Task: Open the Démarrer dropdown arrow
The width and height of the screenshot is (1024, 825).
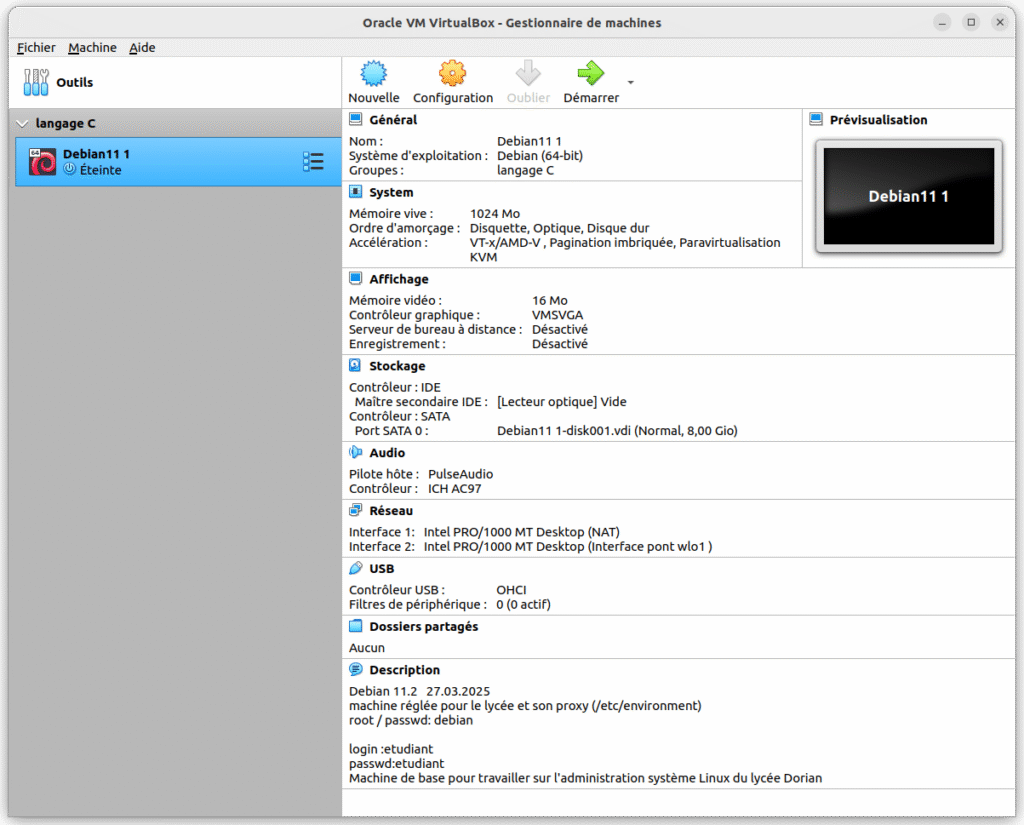Action: [630, 82]
